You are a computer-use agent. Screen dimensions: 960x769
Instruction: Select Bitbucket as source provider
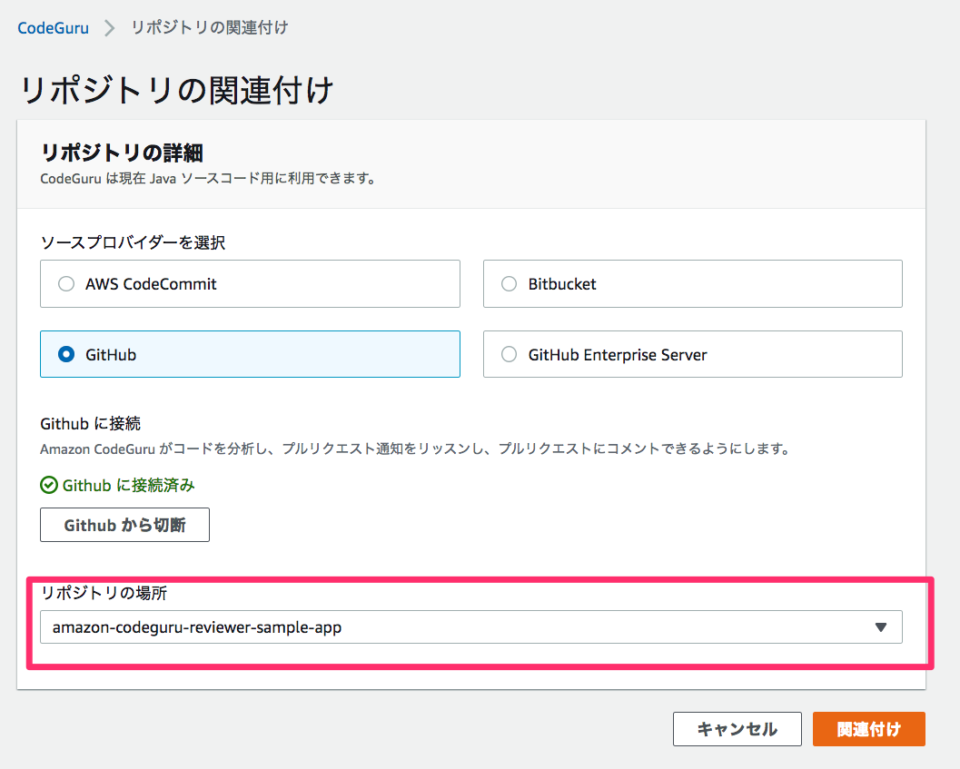[x=692, y=283]
